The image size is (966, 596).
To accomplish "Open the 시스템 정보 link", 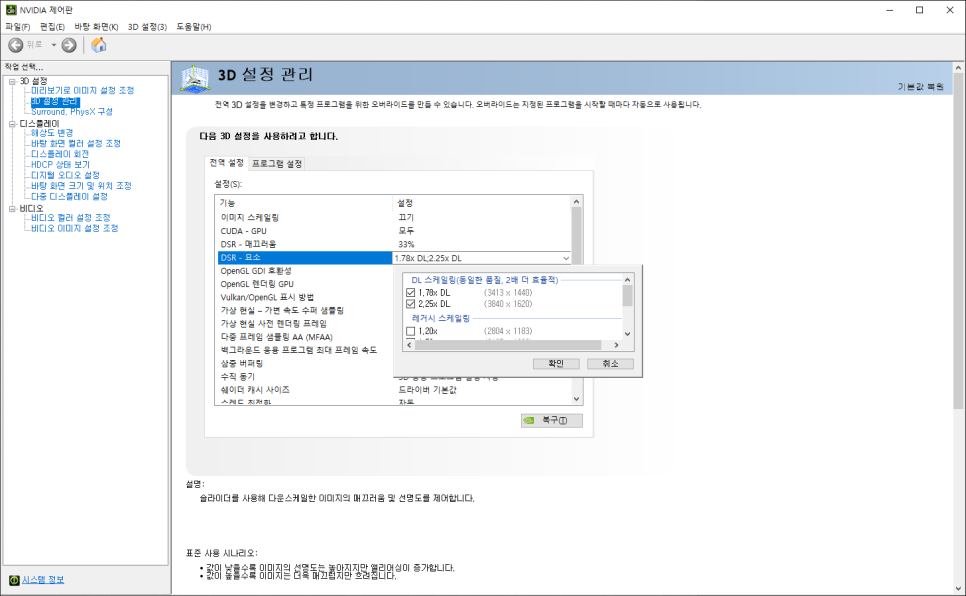I will 43,580.
